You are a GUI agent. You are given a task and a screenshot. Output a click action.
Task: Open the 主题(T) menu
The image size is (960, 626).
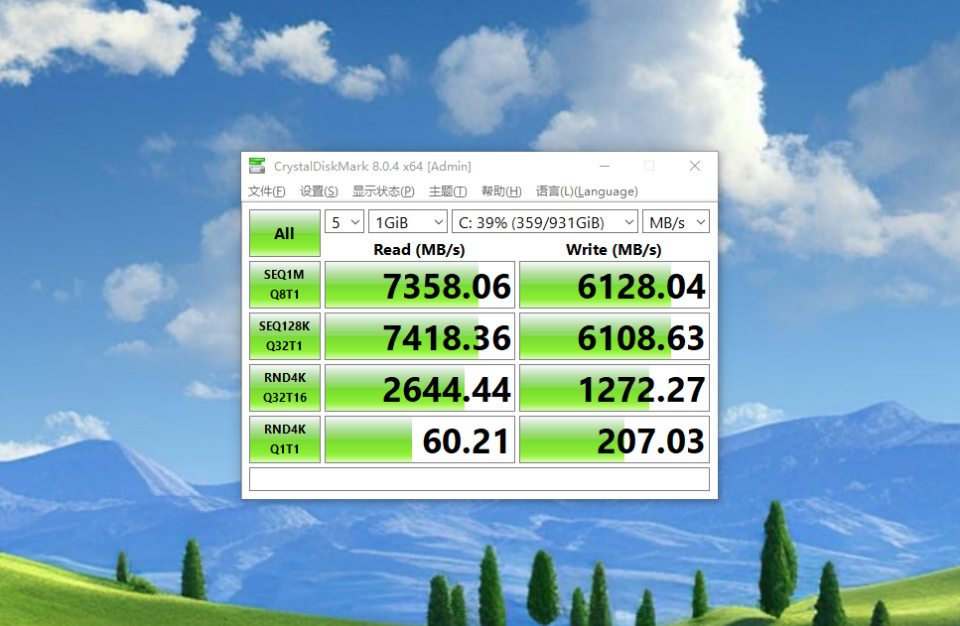point(448,191)
